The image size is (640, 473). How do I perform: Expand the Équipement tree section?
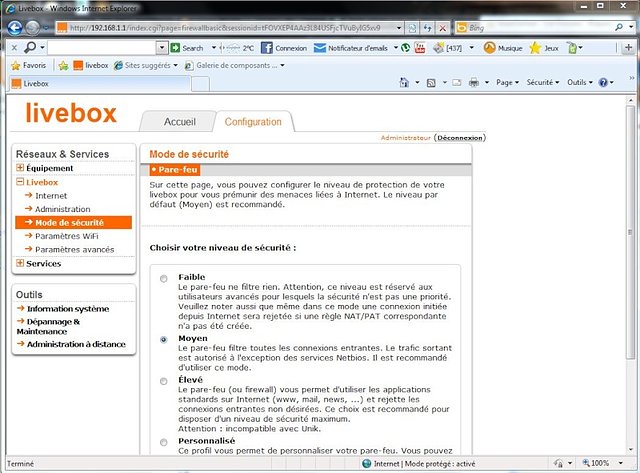pos(20,168)
